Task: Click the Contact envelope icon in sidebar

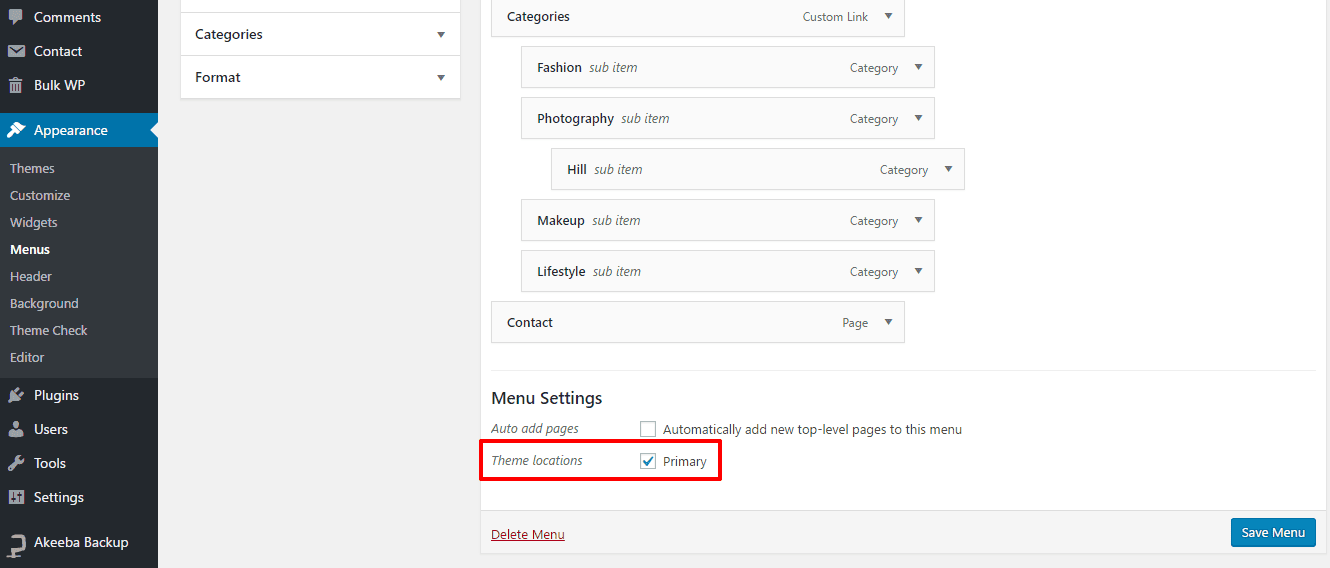Action: (16, 51)
